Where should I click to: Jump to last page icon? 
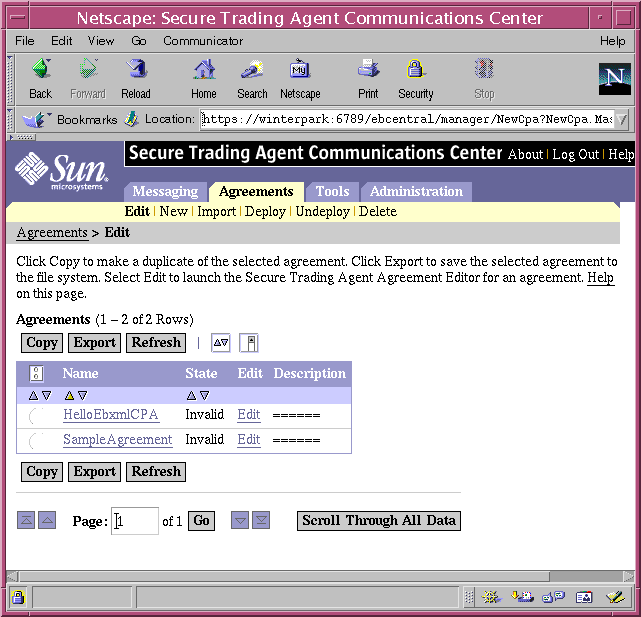click(261, 520)
